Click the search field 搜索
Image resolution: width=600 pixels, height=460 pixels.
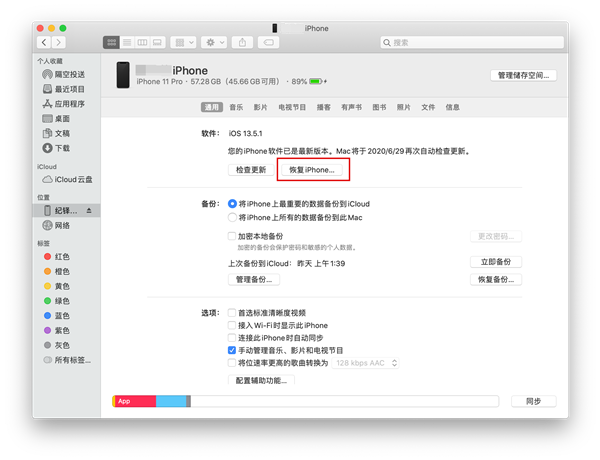(x=472, y=42)
